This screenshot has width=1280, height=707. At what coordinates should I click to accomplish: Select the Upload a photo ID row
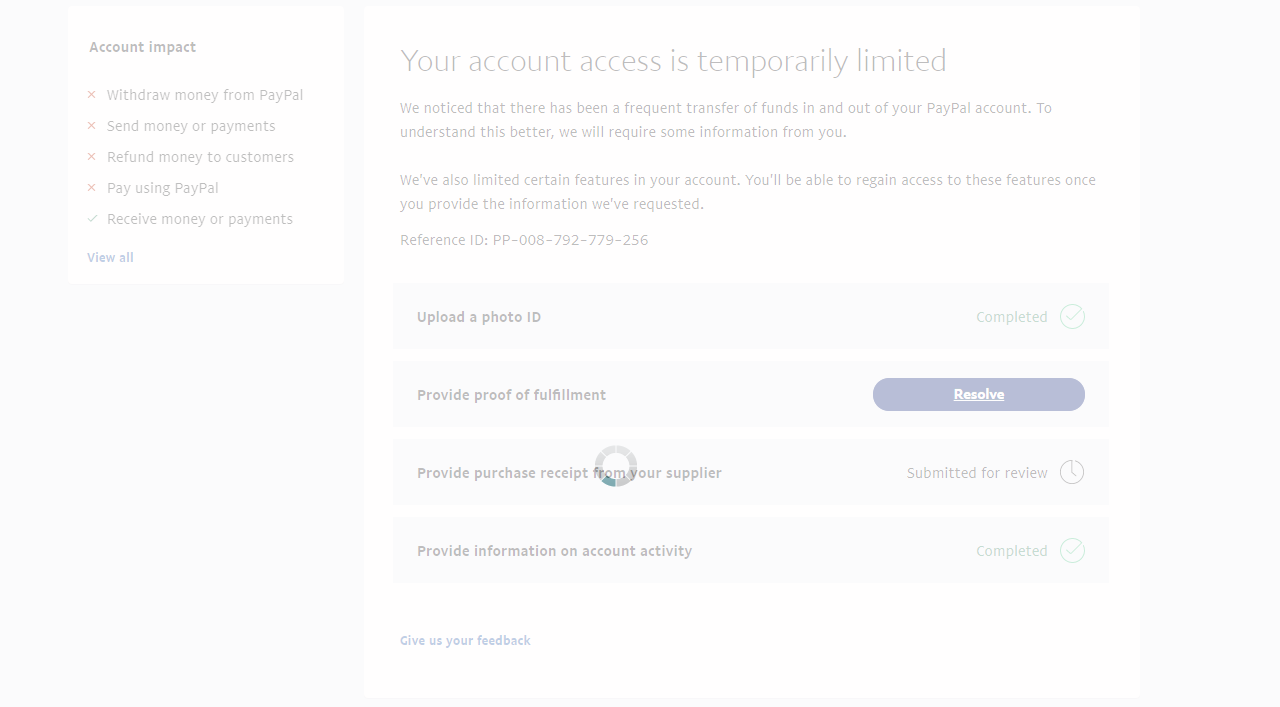[479, 317]
